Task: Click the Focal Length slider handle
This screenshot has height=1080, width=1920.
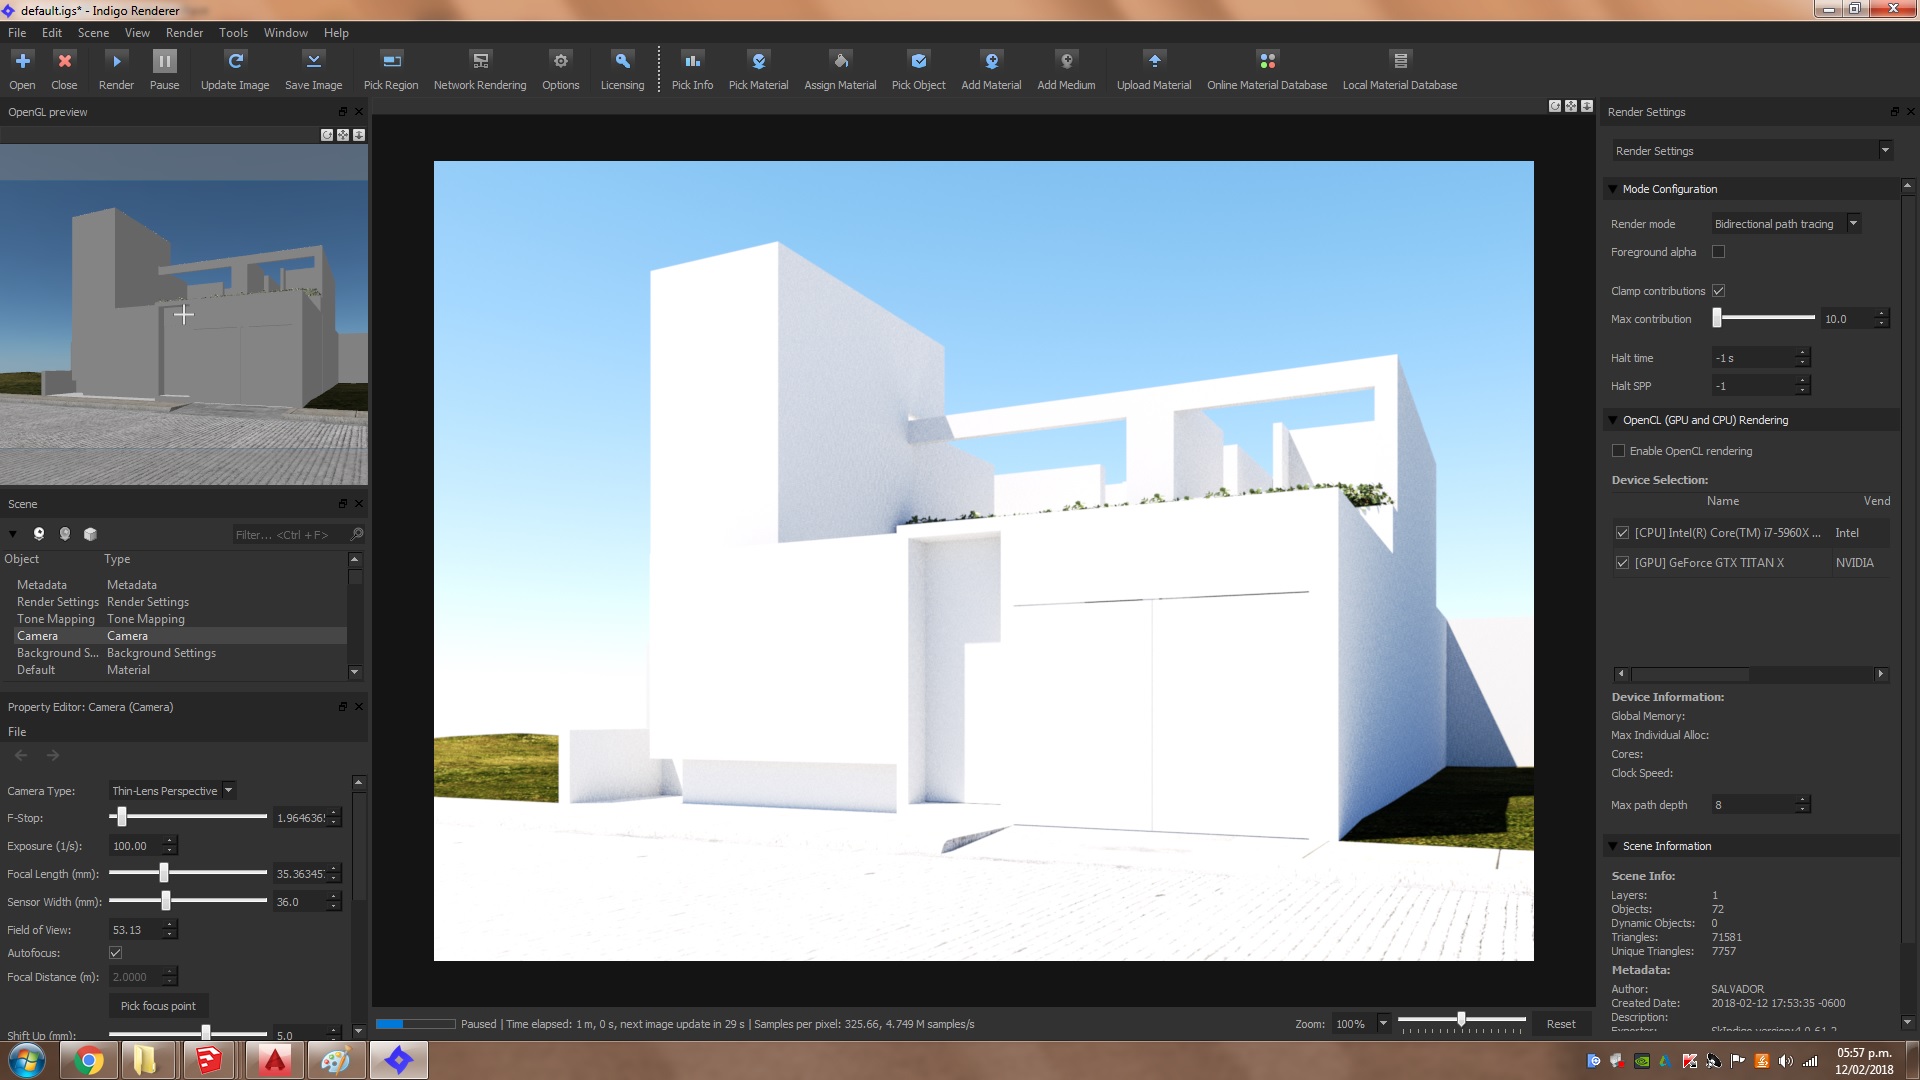Action: 164,874
